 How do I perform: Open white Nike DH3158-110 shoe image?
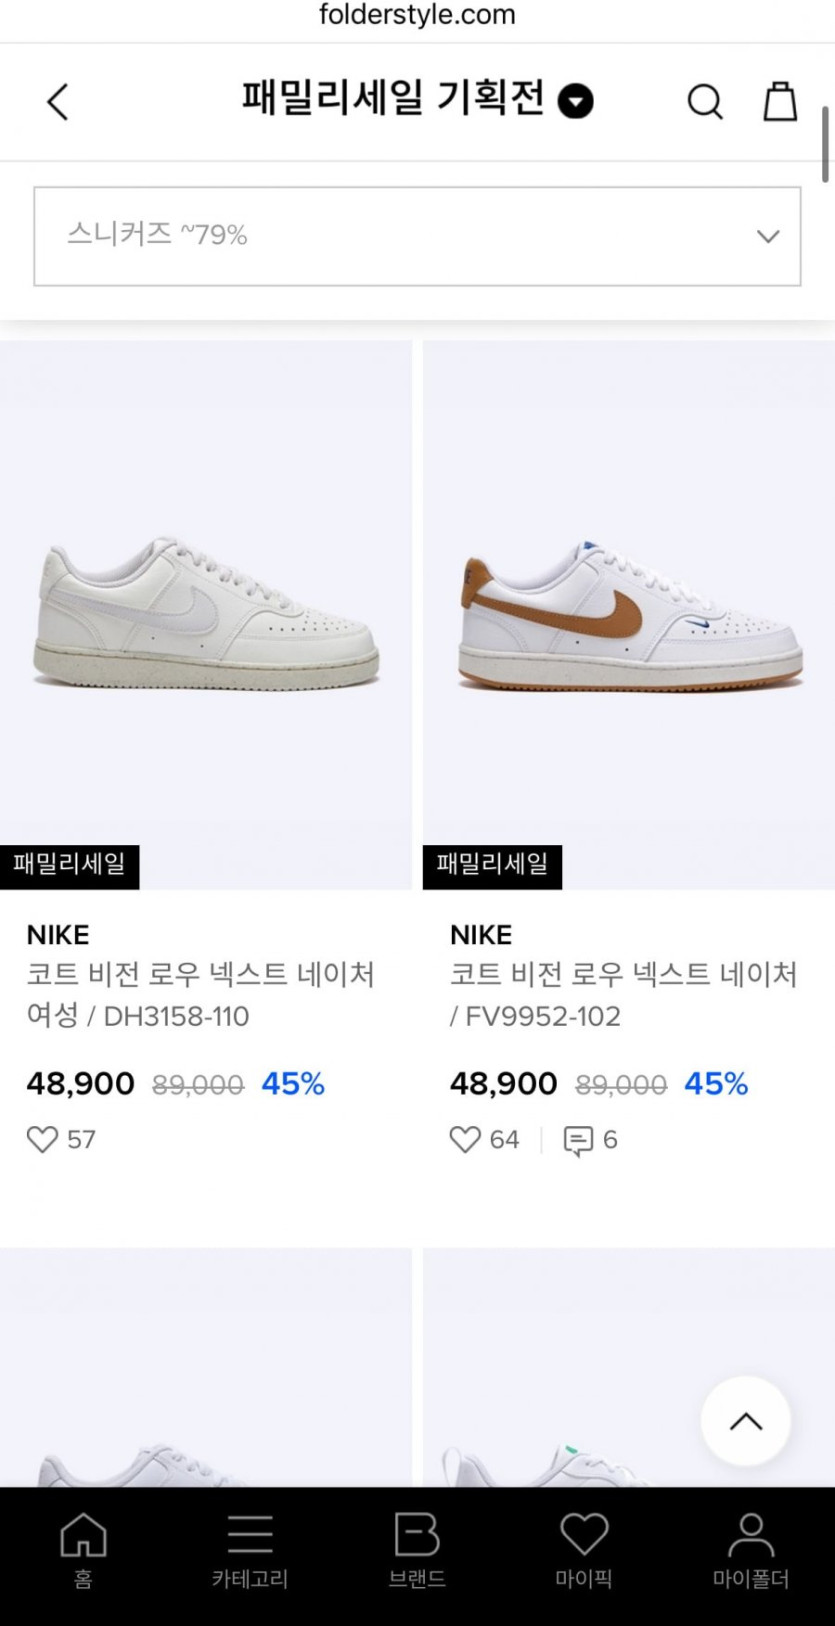[206, 614]
